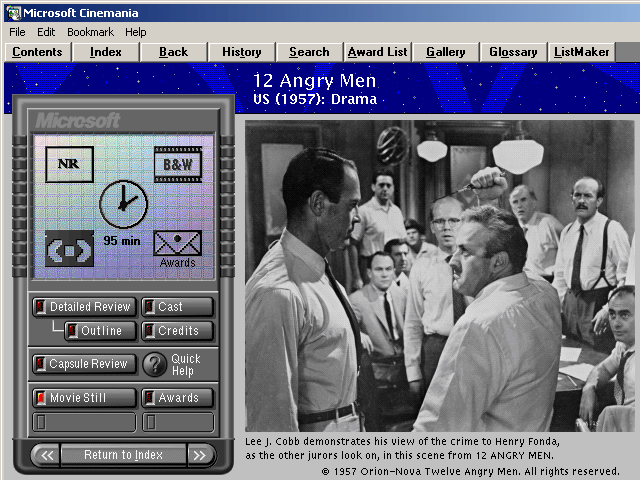640x480 pixels.
Task: Open the Glossary
Action: (x=513, y=52)
